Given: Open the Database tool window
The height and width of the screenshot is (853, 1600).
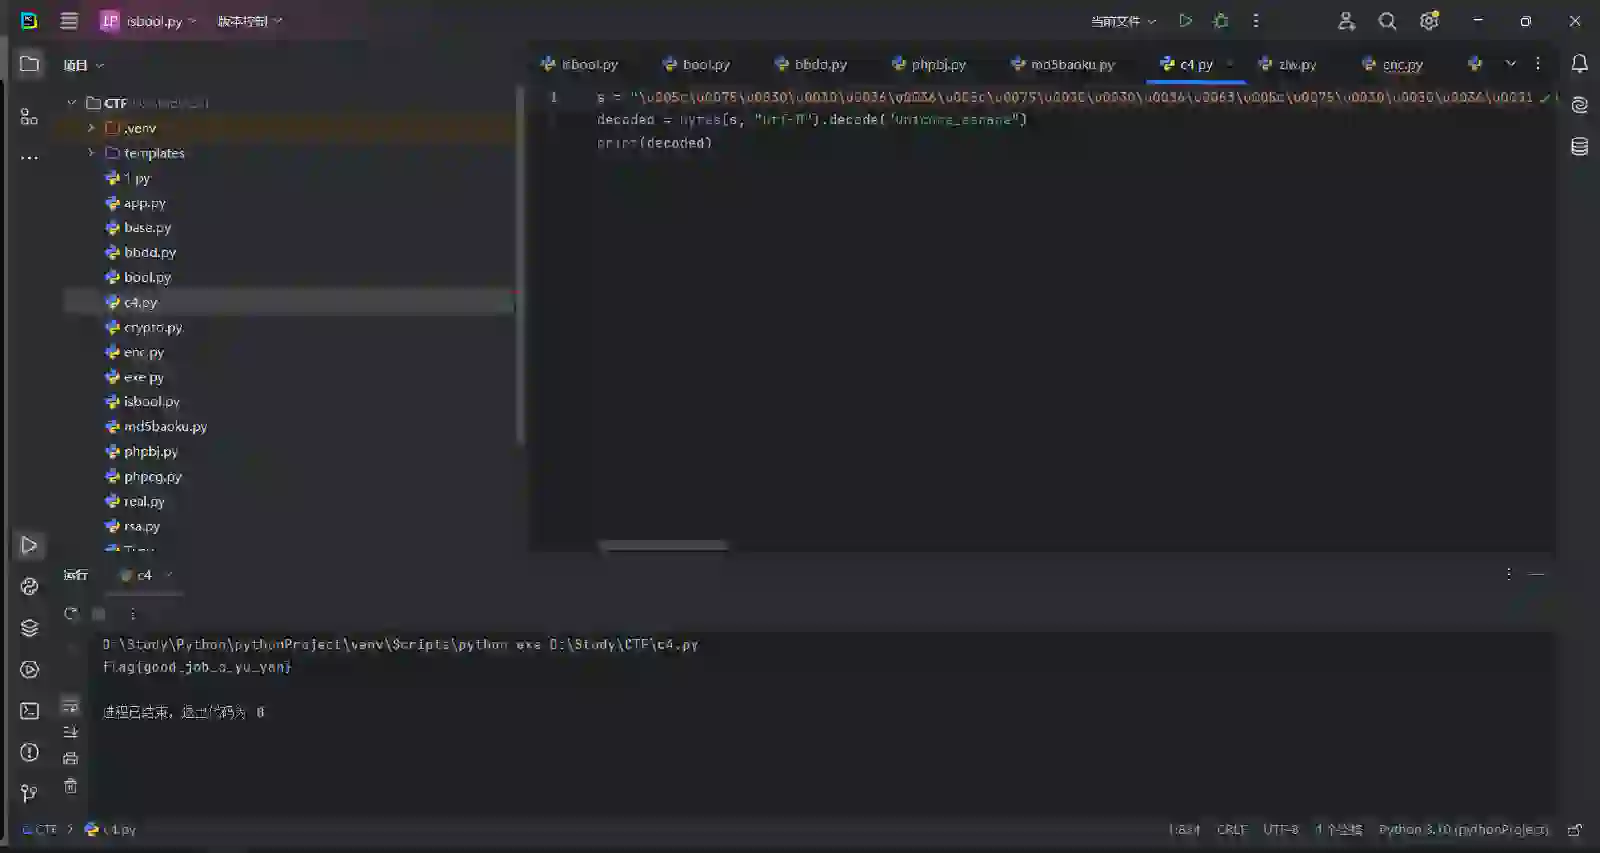Looking at the screenshot, I should (x=1579, y=147).
